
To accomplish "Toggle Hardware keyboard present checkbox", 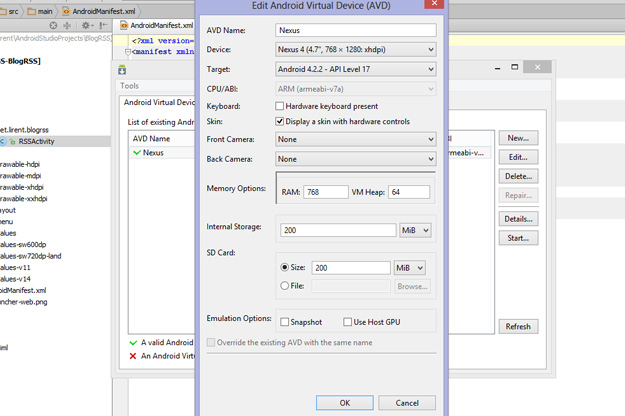I will click(279, 106).
